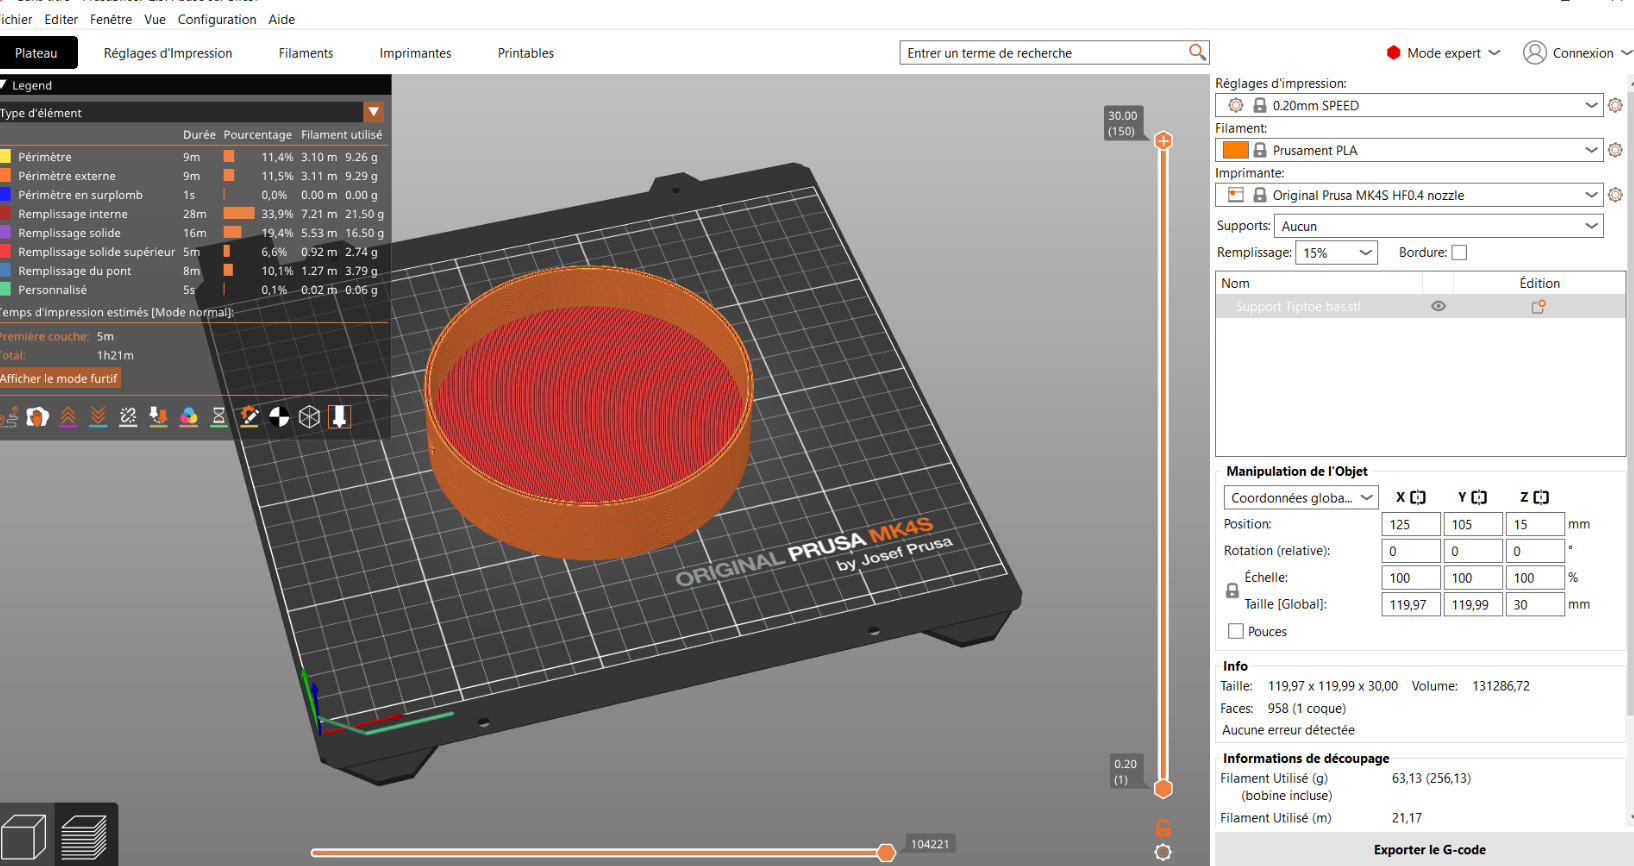The image size is (1634, 866).
Task: Click the vertical slider lock icon
Action: click(x=1163, y=828)
